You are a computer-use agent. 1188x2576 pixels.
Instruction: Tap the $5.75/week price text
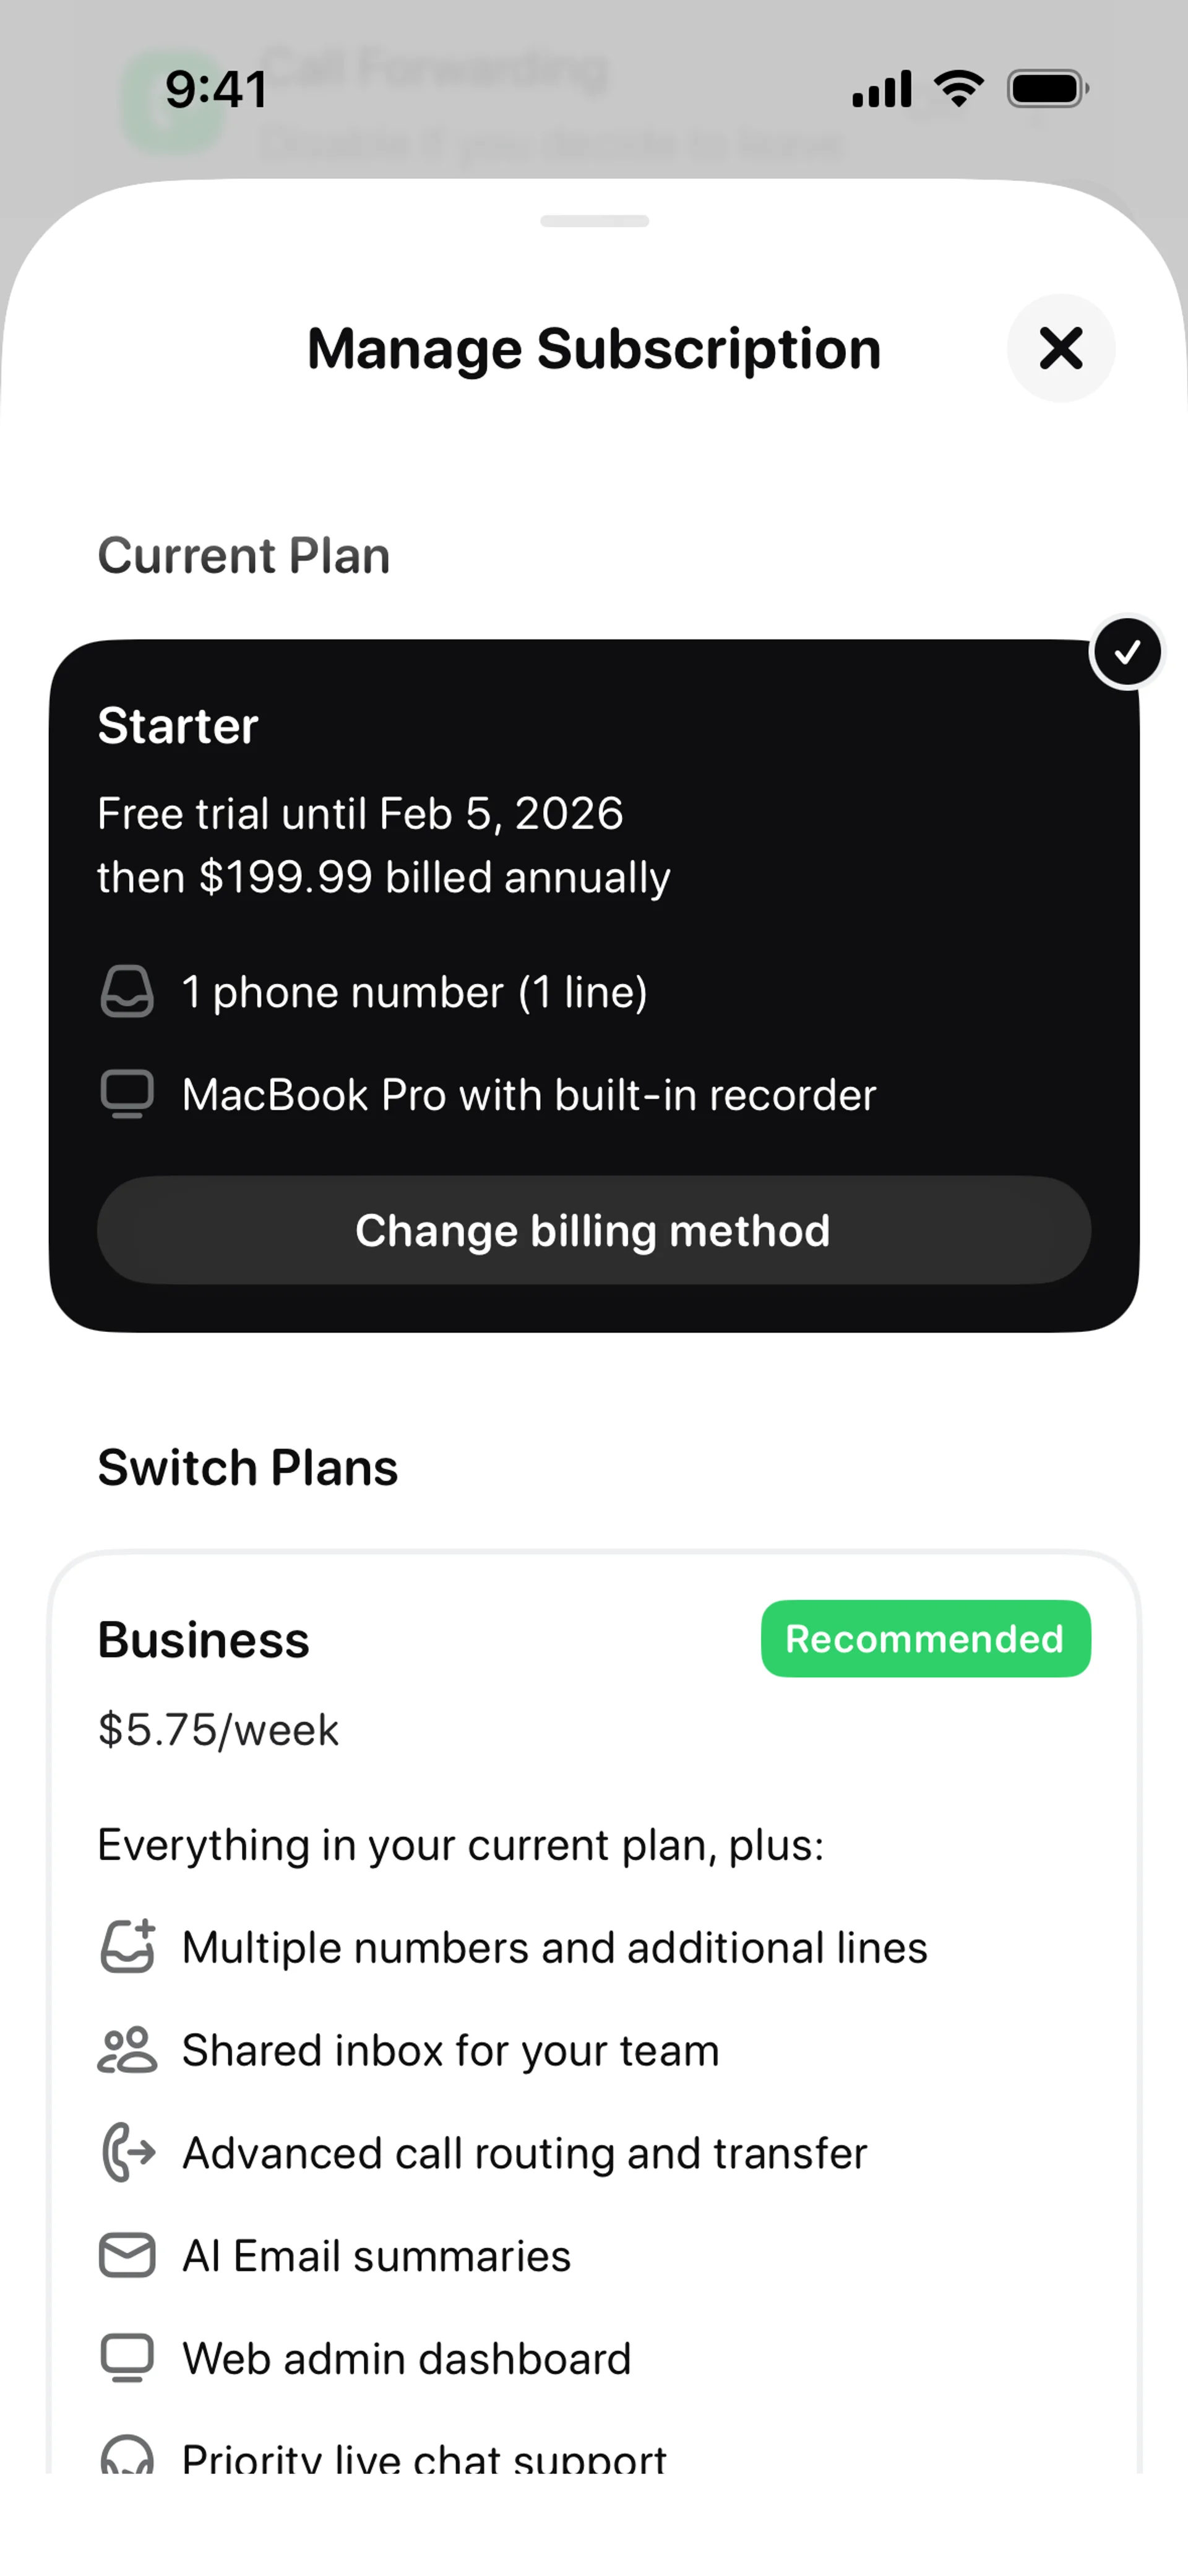click(x=218, y=1730)
